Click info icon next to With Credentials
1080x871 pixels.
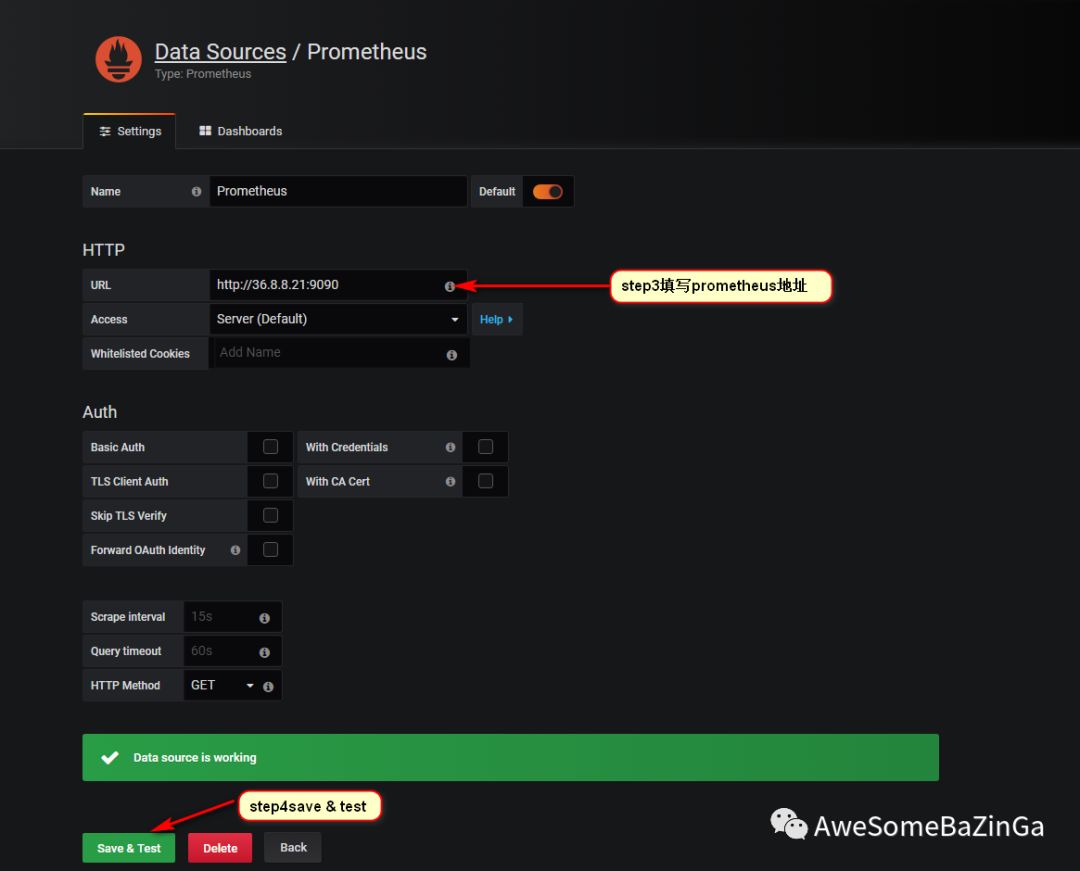coord(450,447)
